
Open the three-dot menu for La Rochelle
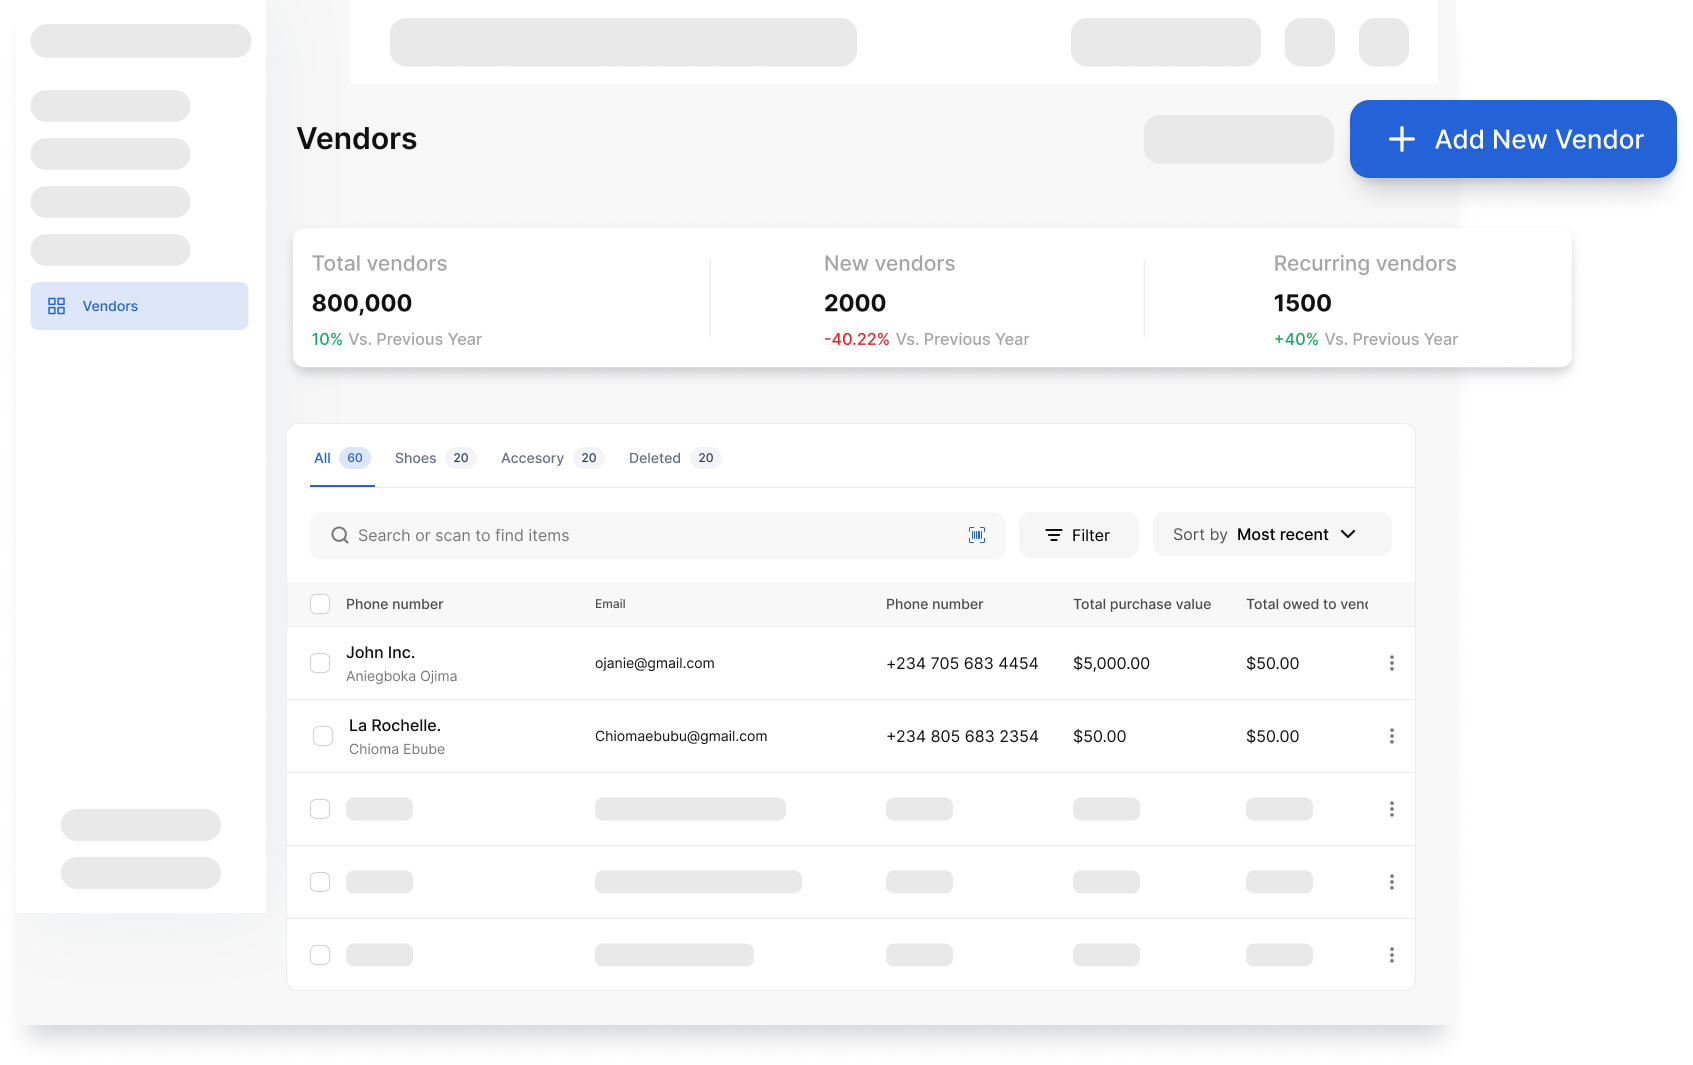point(1391,736)
